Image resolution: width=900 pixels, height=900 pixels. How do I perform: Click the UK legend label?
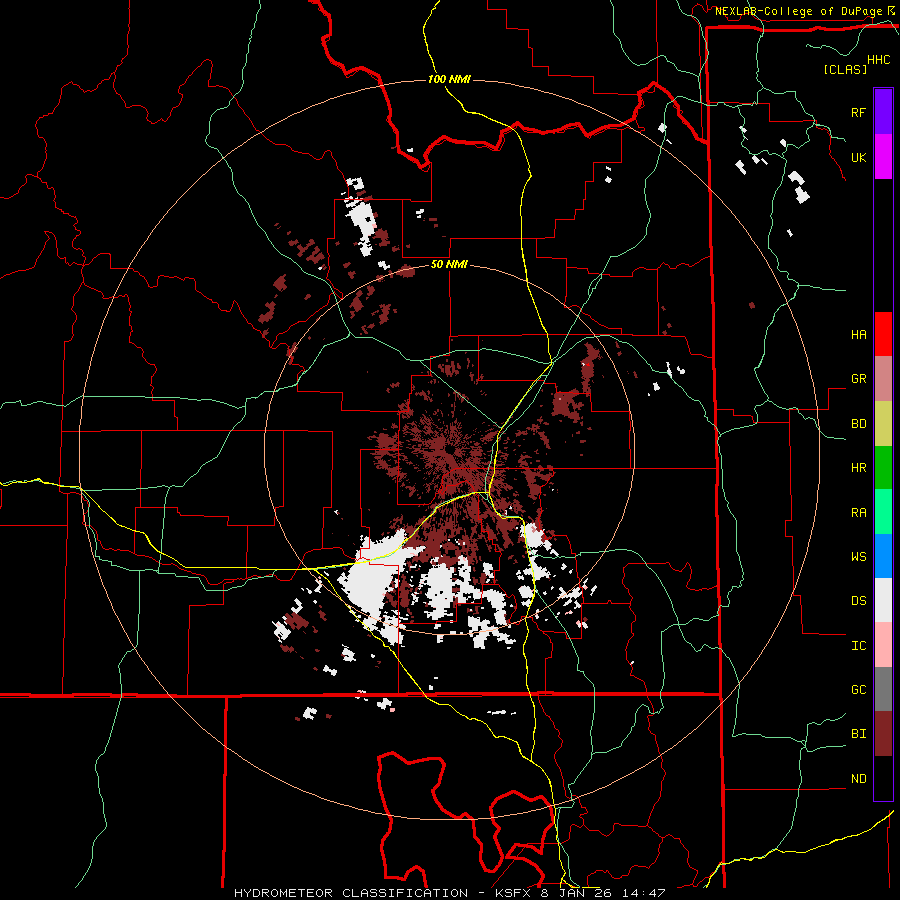click(858, 157)
